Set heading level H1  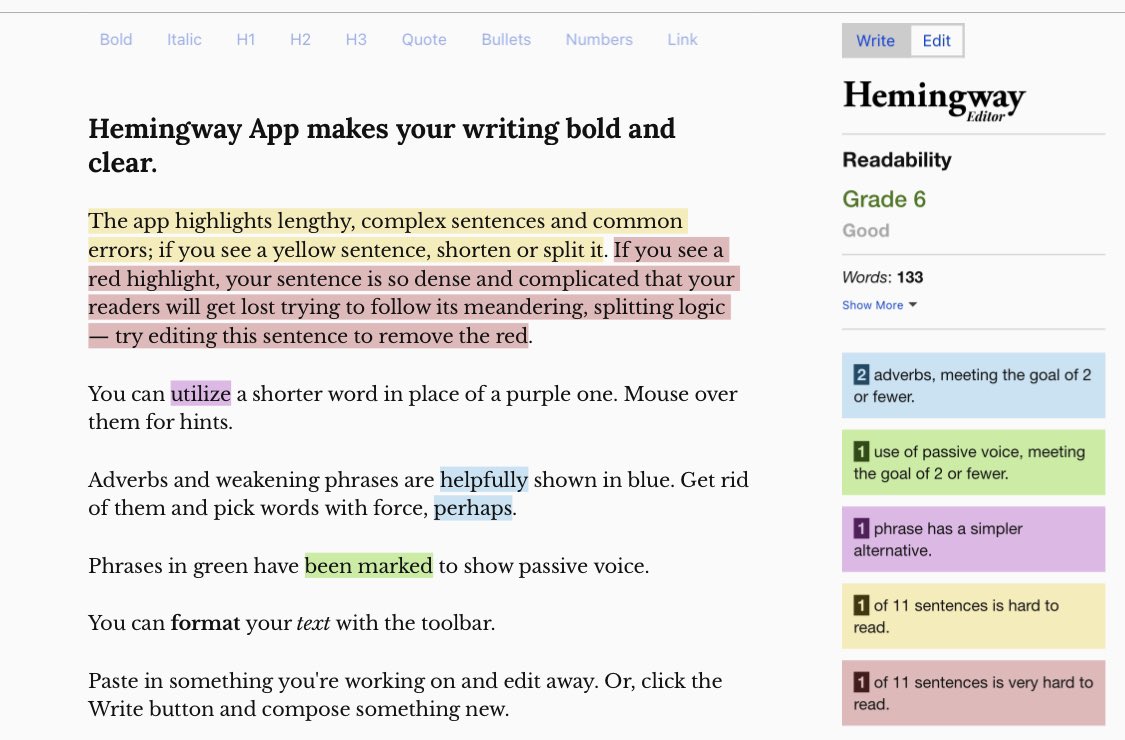click(x=245, y=39)
